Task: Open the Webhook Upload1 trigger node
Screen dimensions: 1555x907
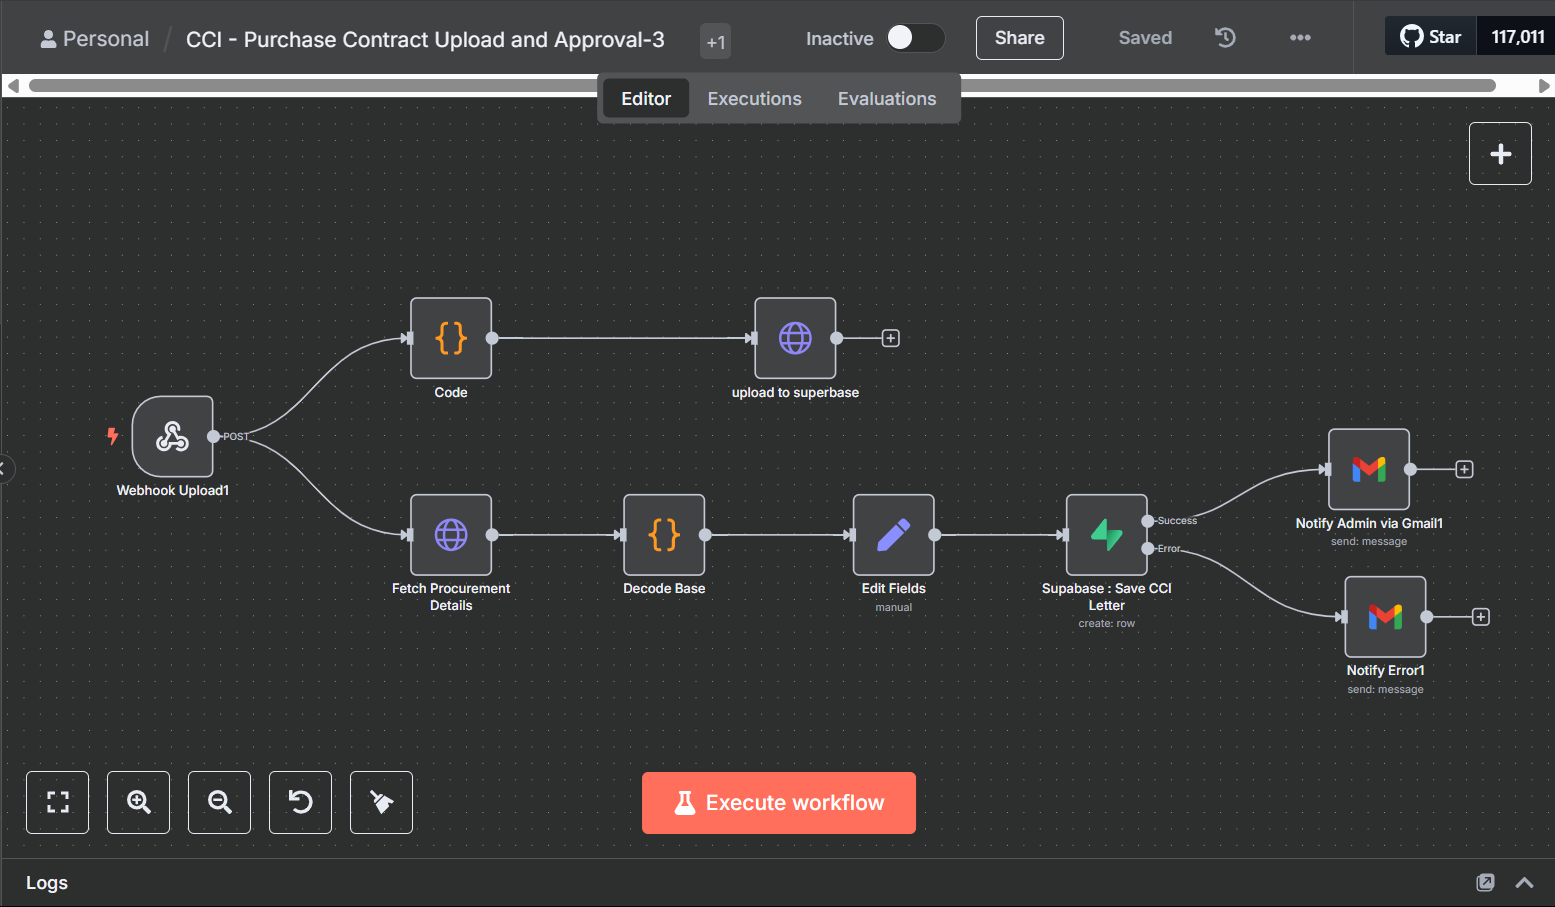Action: [172, 436]
